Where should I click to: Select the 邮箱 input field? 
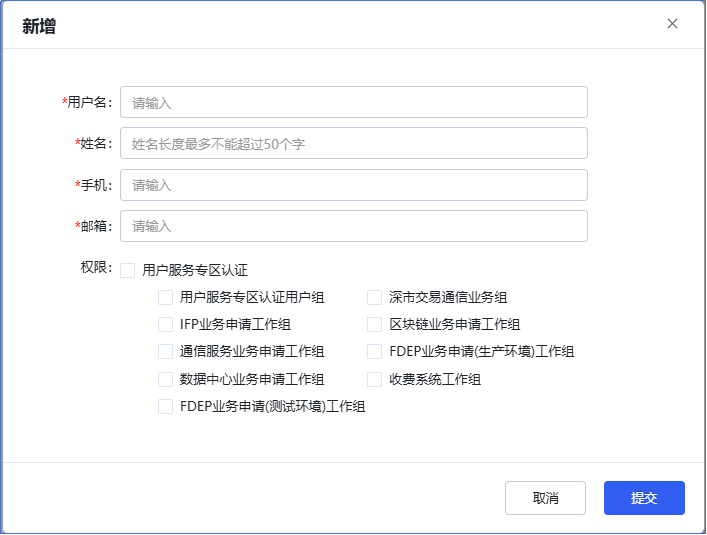click(x=353, y=226)
